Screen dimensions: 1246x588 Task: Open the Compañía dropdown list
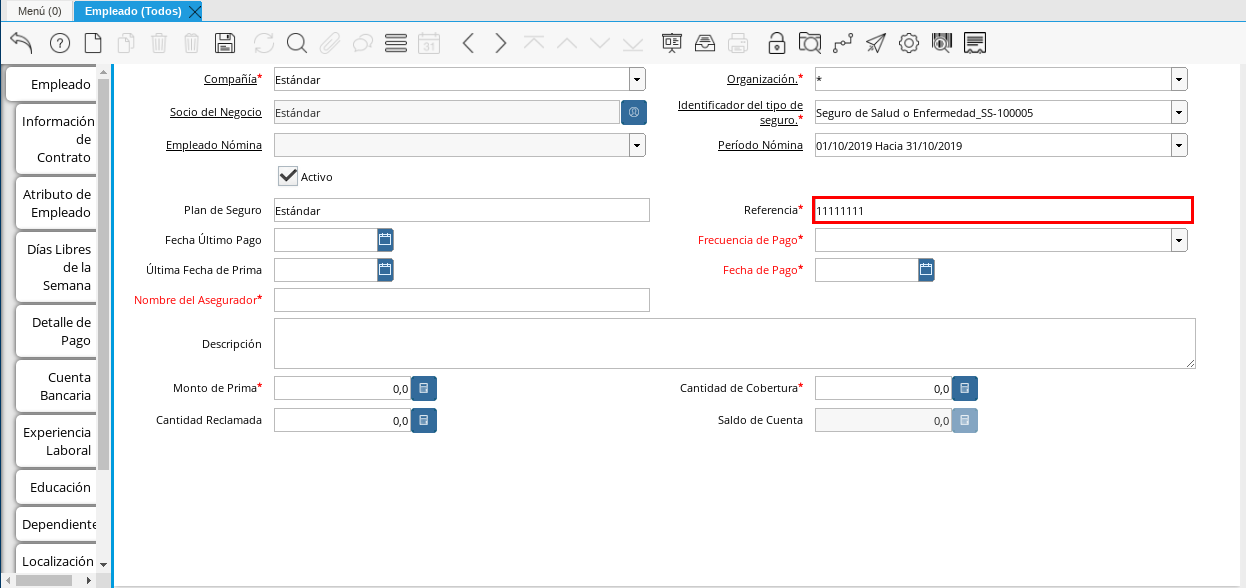637,79
